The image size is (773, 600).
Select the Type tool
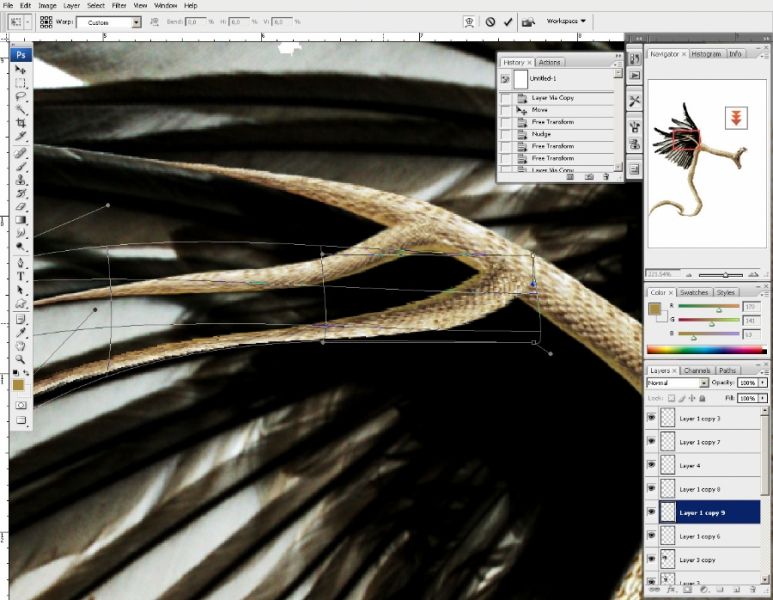[x=20, y=277]
